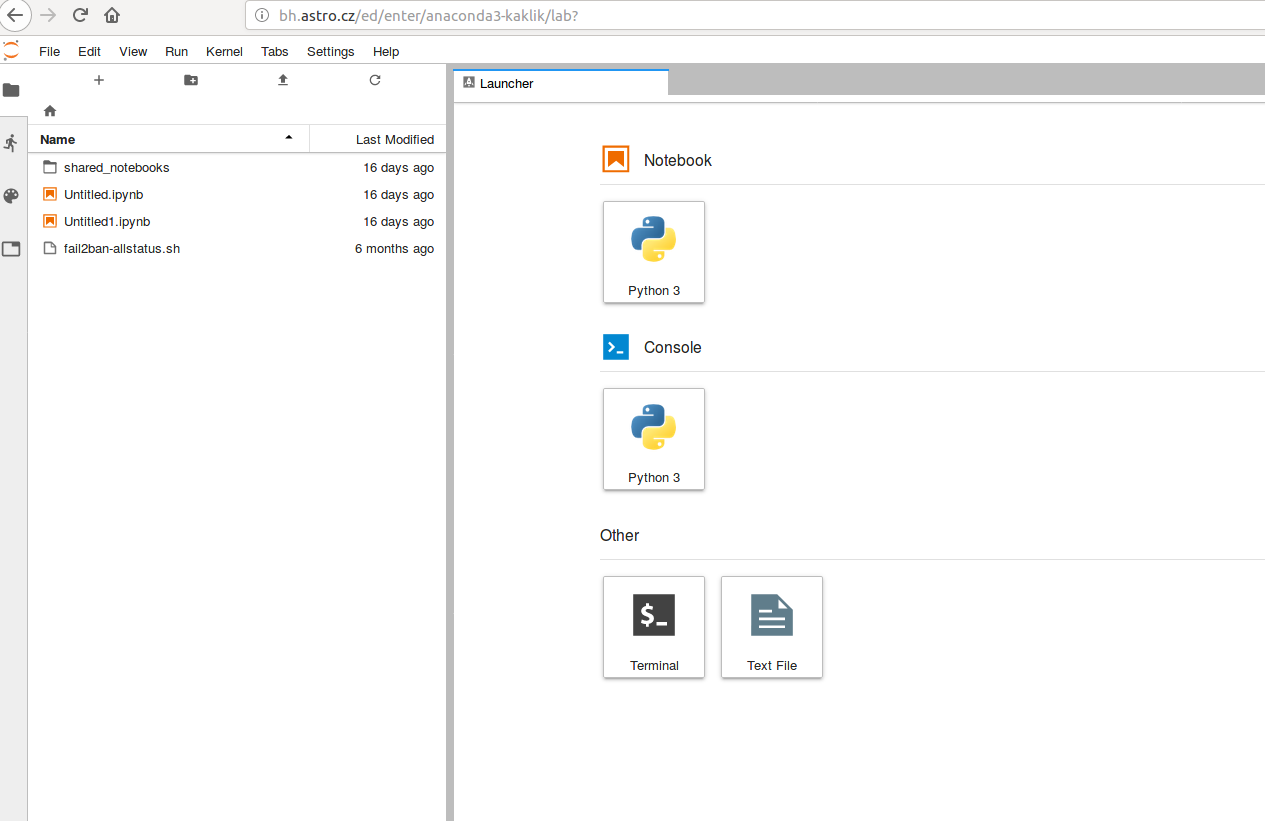Sort files by Last Modified column

(x=378, y=140)
